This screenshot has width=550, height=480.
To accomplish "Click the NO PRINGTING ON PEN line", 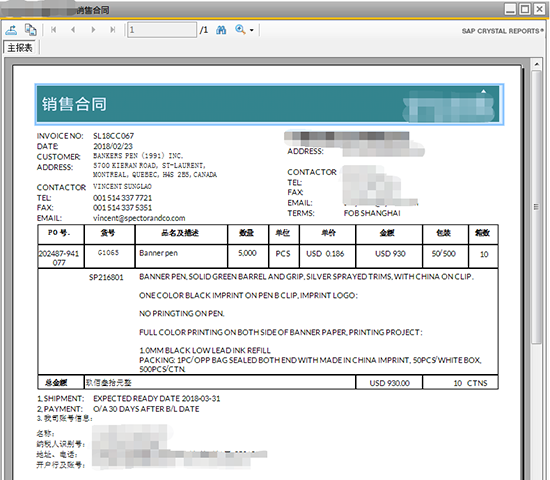I will [182, 313].
